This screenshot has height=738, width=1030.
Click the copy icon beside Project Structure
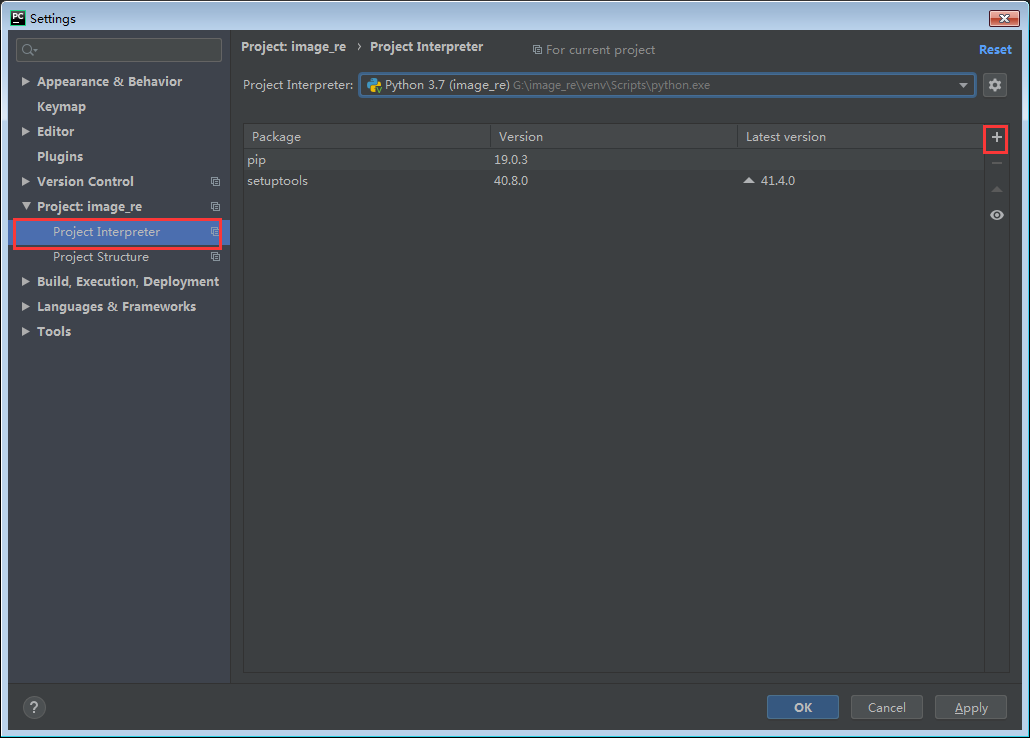[x=215, y=256]
